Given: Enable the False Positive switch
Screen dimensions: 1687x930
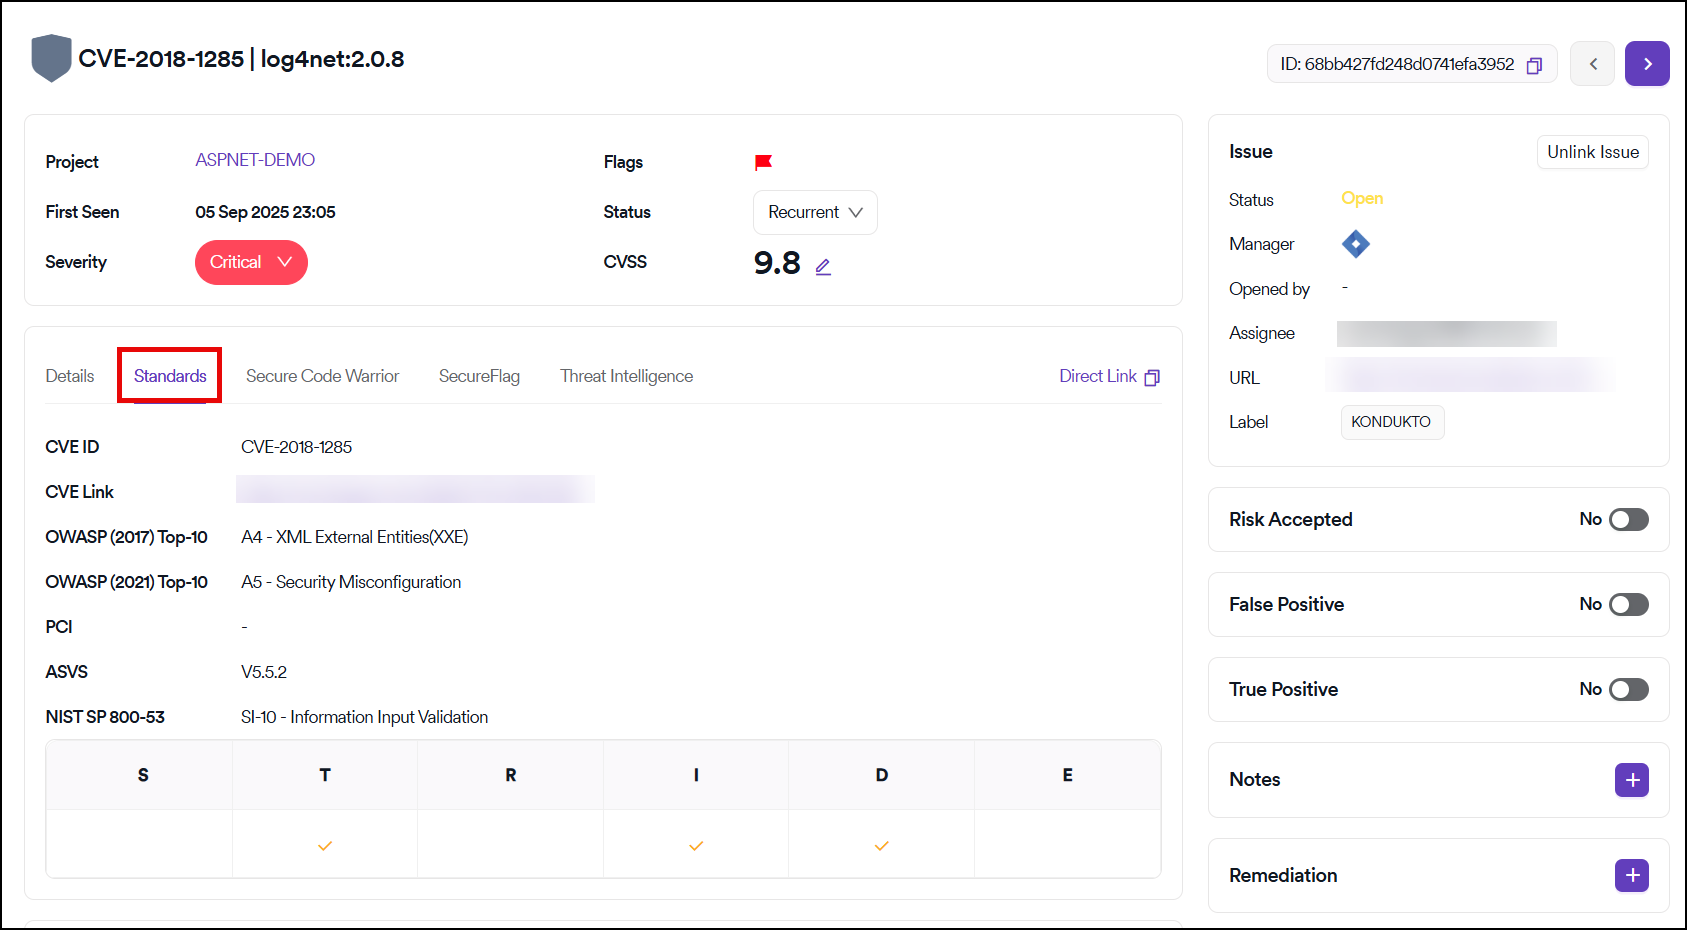Looking at the screenshot, I should coord(1628,605).
